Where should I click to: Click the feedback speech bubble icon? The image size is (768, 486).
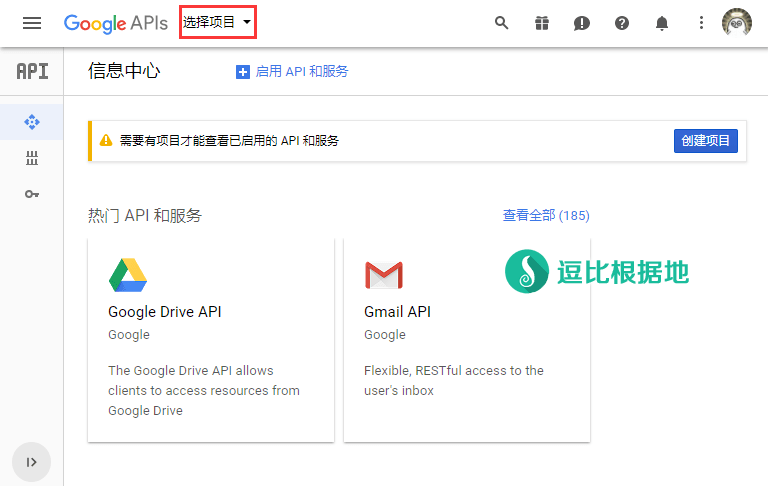pyautogui.click(x=582, y=23)
